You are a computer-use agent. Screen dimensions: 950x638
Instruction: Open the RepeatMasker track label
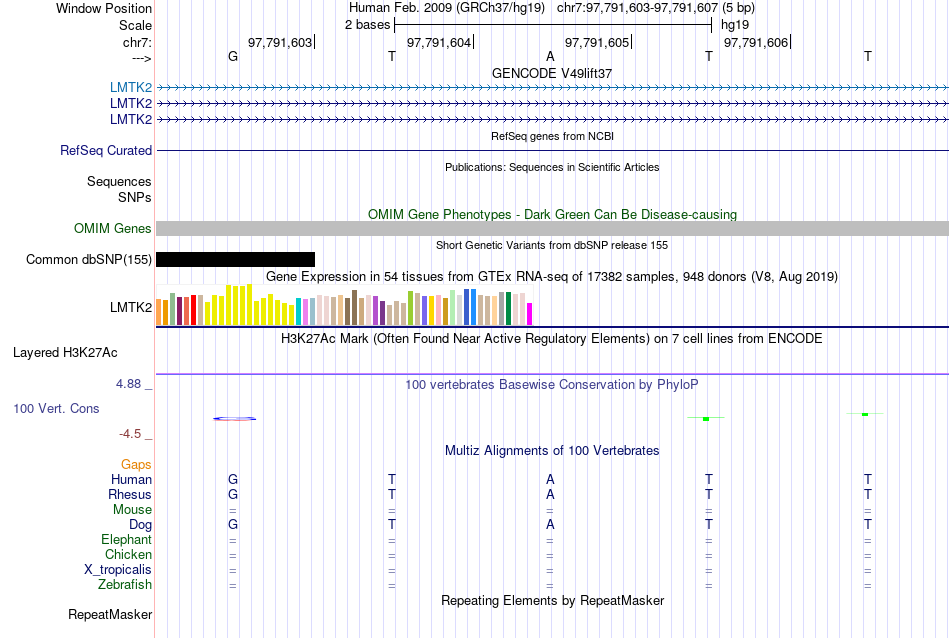point(110,614)
